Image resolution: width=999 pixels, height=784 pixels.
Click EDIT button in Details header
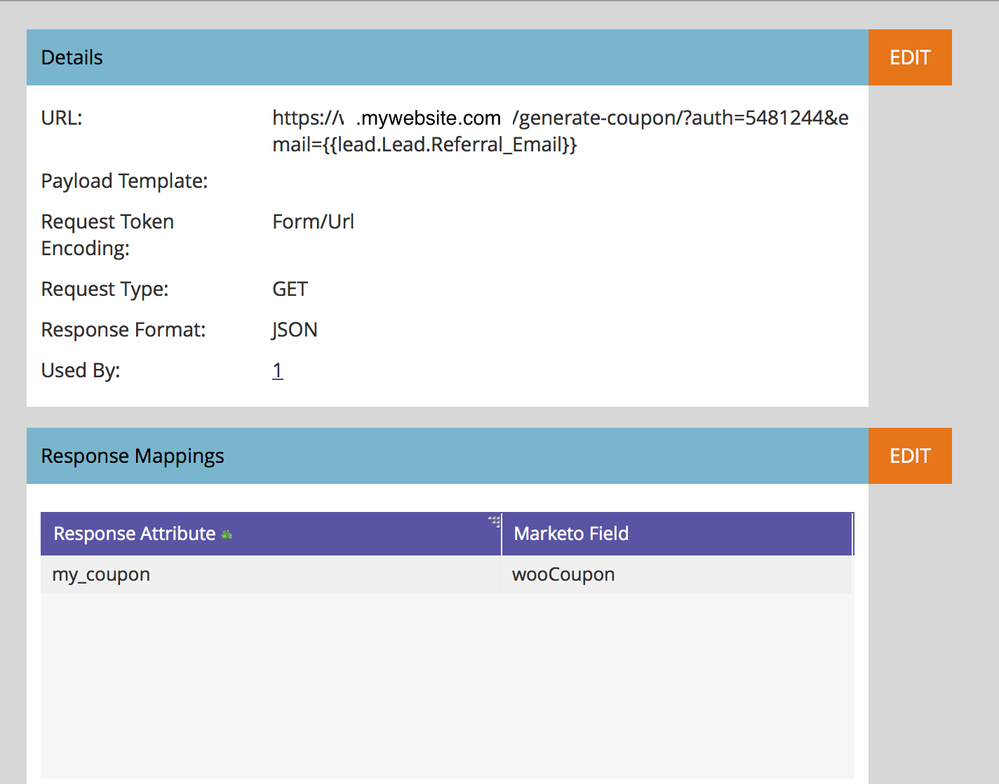pos(910,57)
